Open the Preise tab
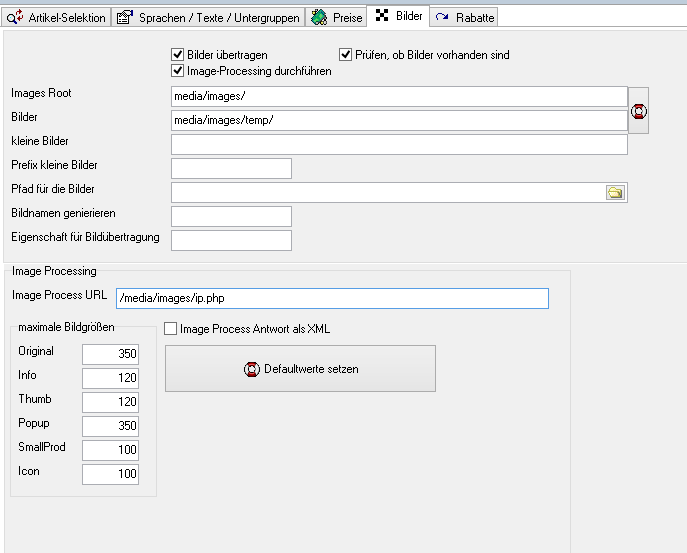The height and width of the screenshot is (553, 687). click(335, 17)
